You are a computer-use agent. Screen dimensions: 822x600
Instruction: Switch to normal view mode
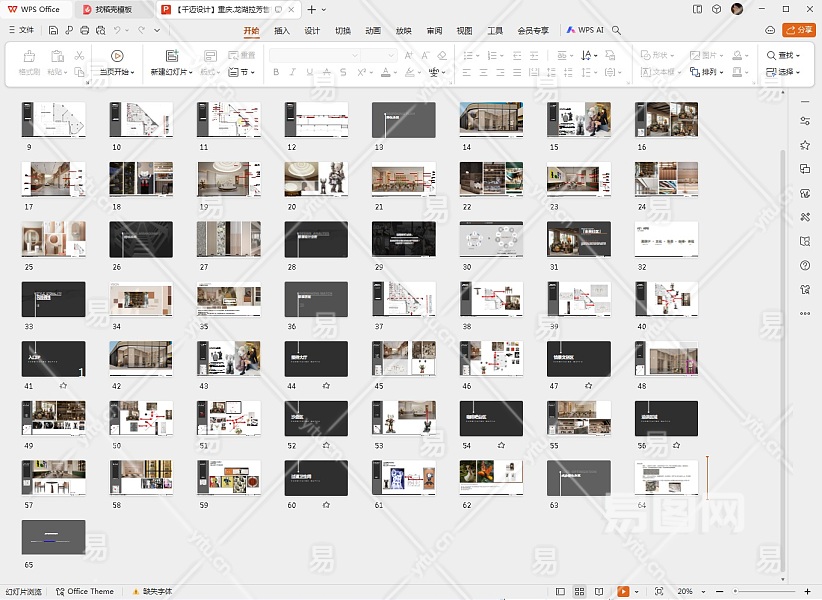click(x=559, y=591)
